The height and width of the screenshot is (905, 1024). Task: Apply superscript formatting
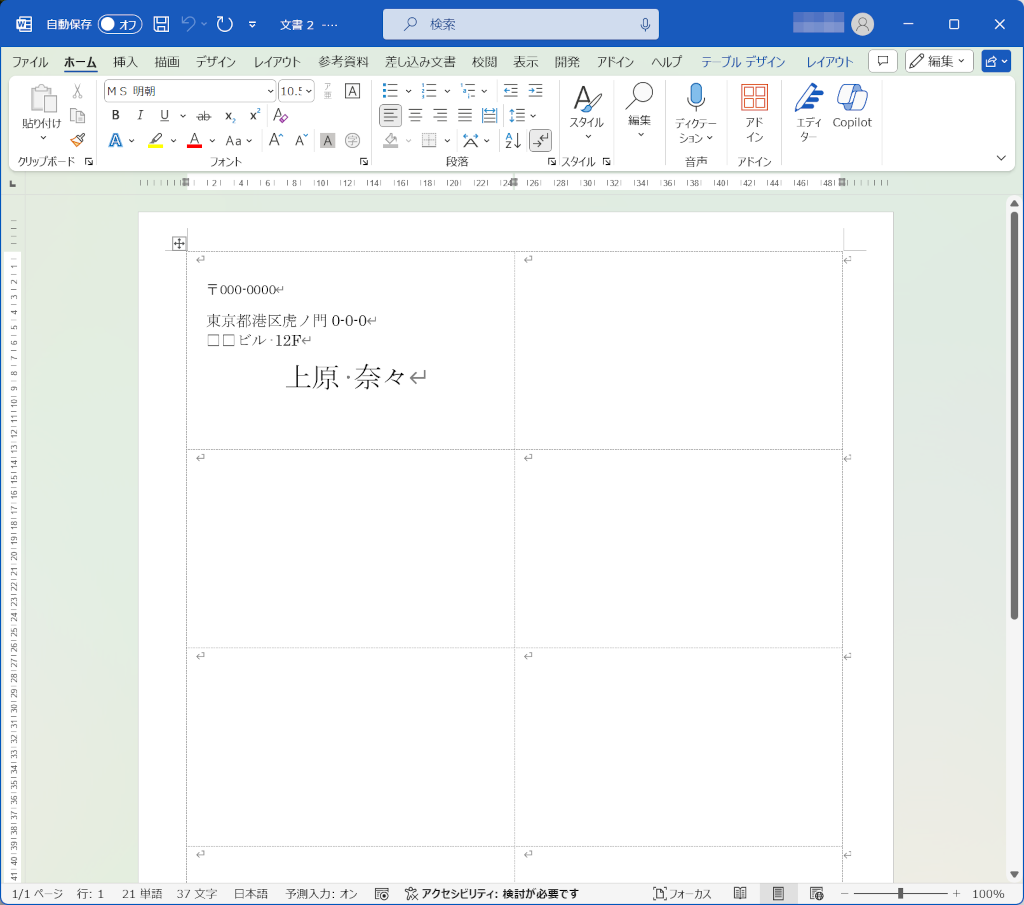[x=255, y=116]
